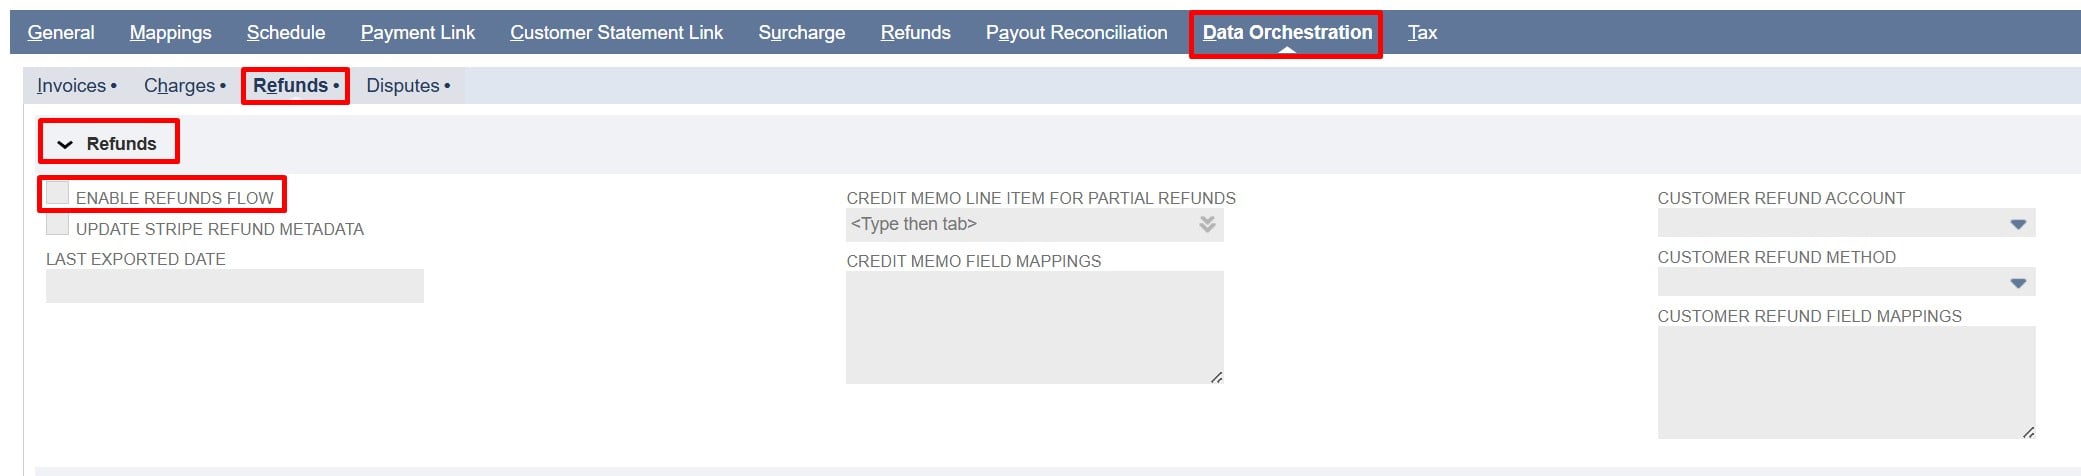Viewport: 2081px width, 476px height.
Task: Open the Tax tab
Action: [x=1422, y=33]
